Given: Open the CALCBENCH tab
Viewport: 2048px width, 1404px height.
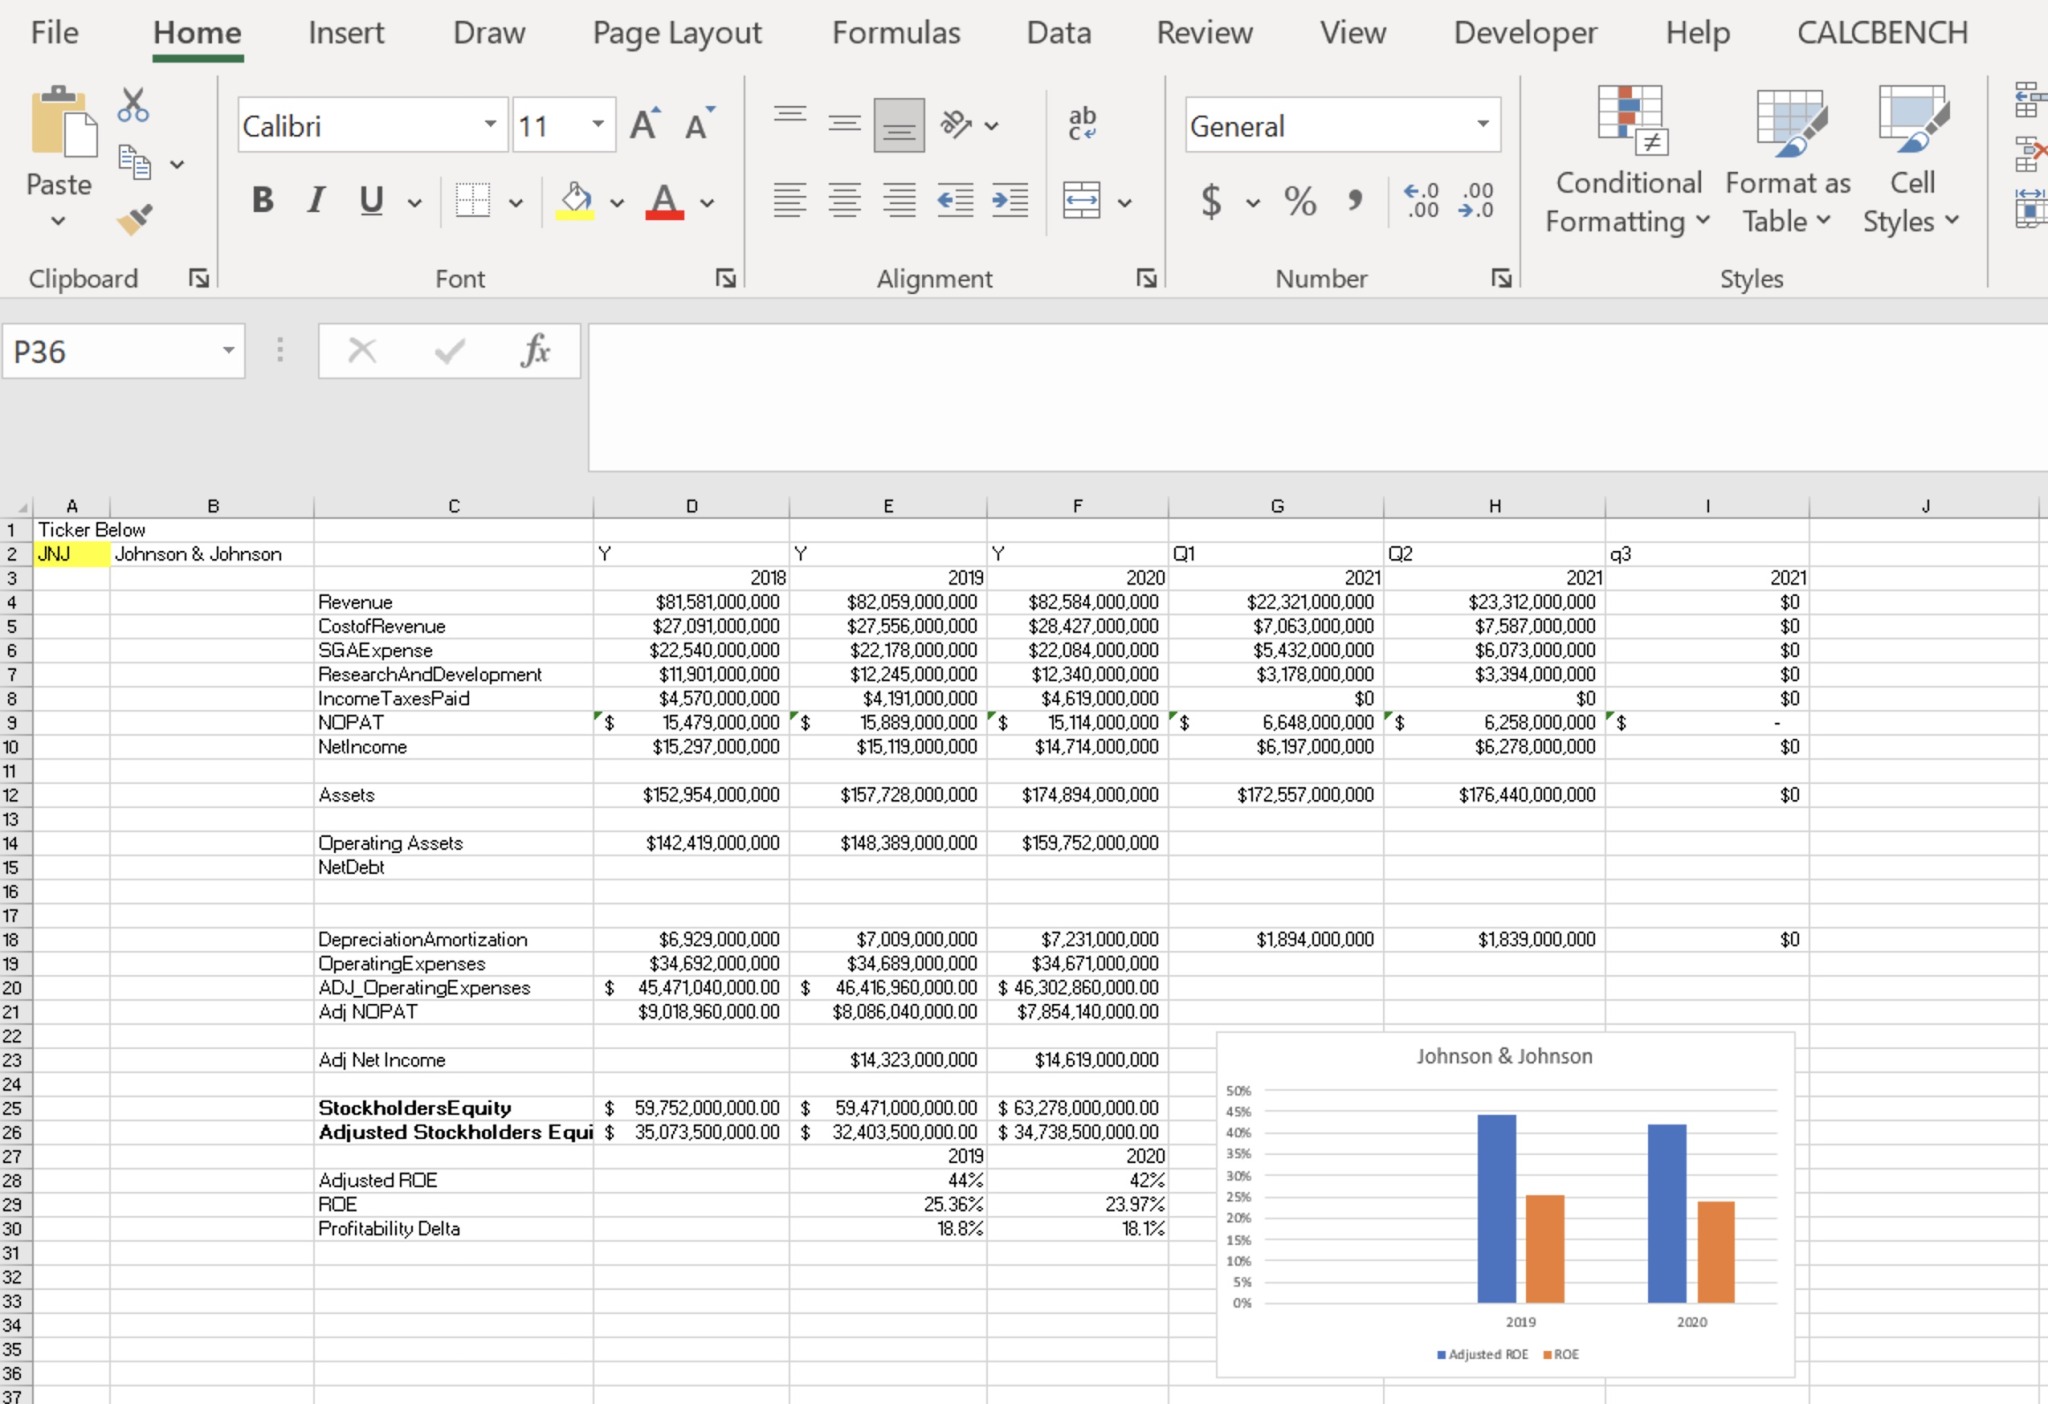Looking at the screenshot, I should (1882, 33).
